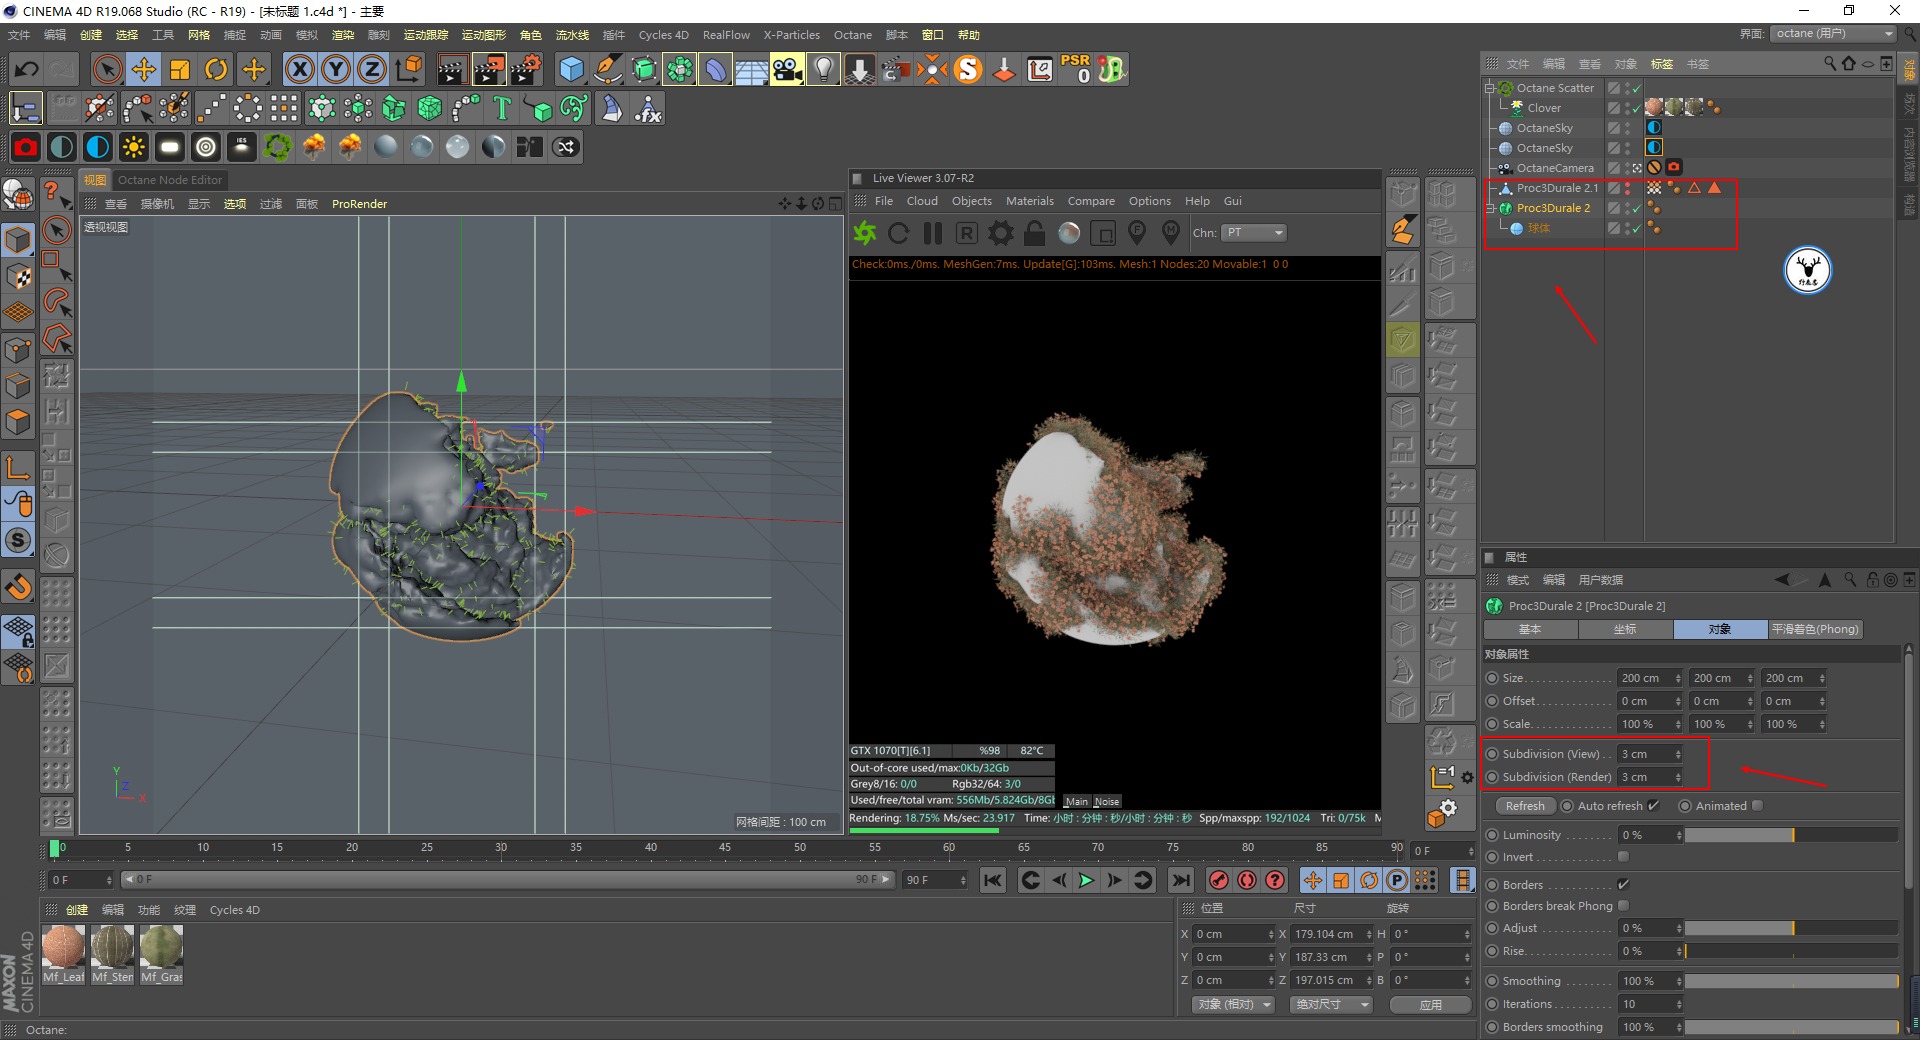Toggle the Auto refresh checkbox
The height and width of the screenshot is (1040, 1920).
pos(1653,806)
